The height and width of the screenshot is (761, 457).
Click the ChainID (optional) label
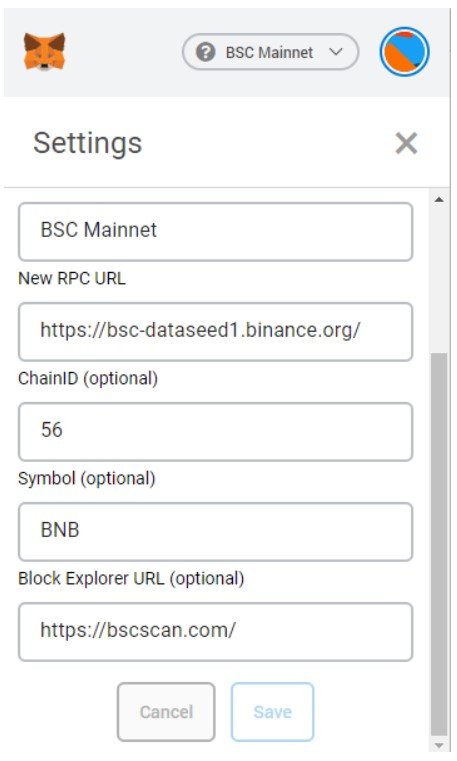point(88,379)
